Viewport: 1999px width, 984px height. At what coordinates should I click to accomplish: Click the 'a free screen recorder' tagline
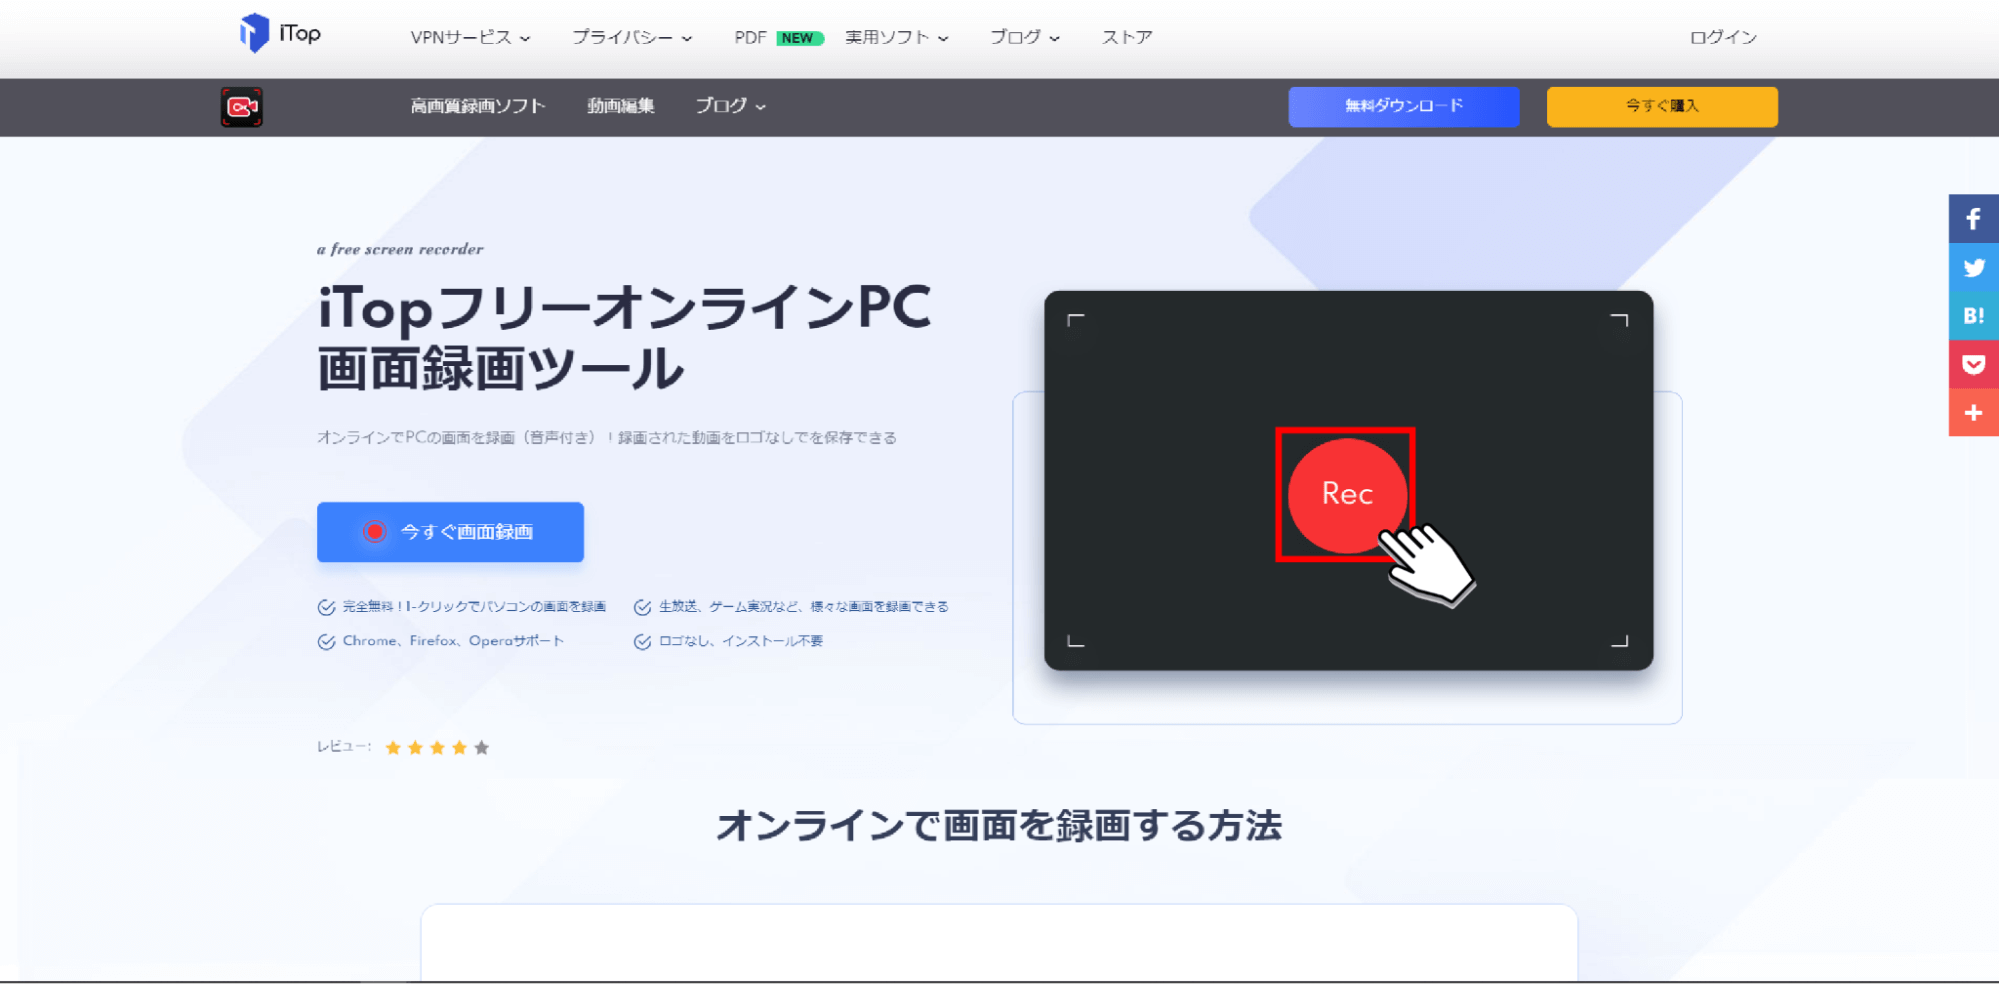pos(400,249)
